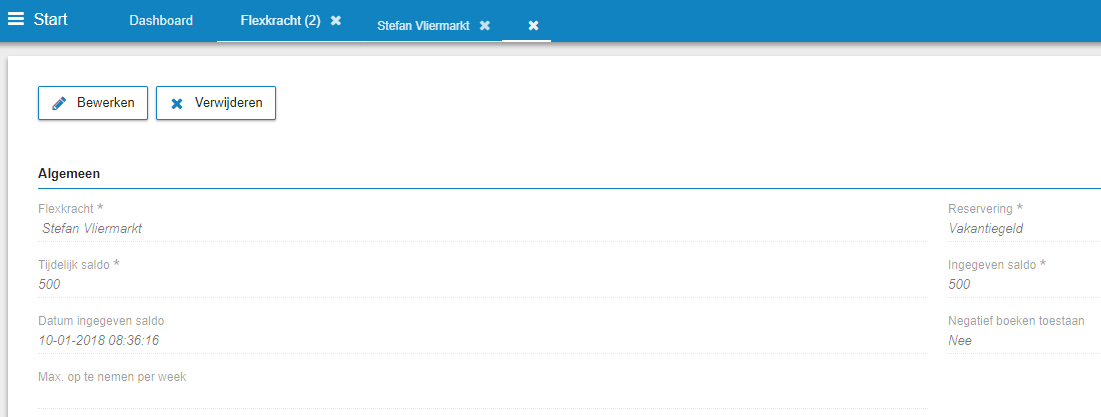Close the Flexkracht (2) tab

(x=336, y=20)
